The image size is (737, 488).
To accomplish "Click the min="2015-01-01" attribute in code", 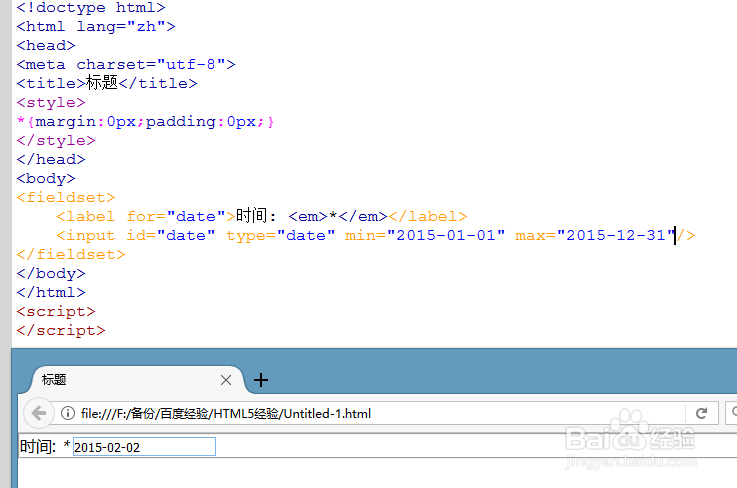I will tap(425, 235).
